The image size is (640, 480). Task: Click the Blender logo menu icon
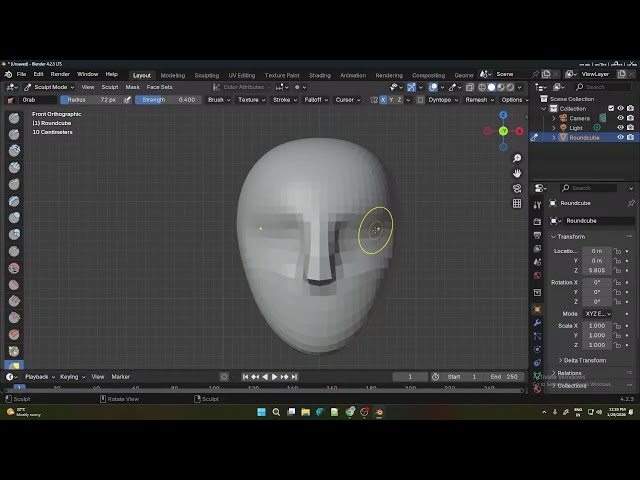(8, 74)
